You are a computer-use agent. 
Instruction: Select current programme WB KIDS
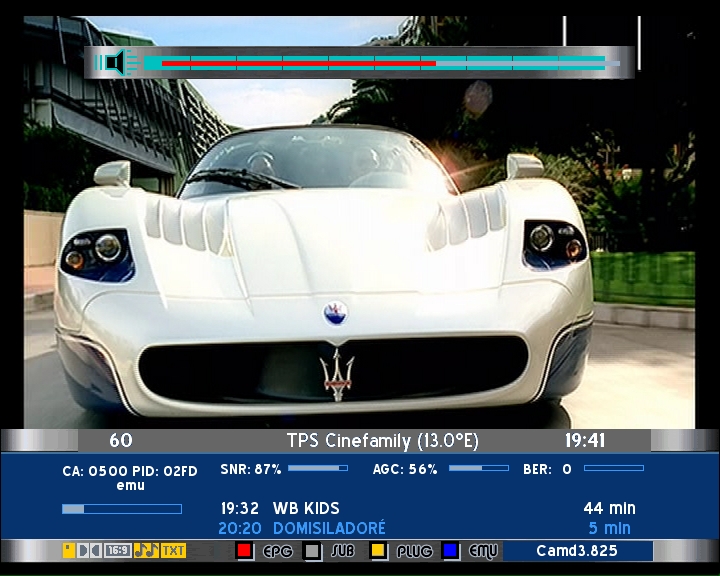pos(306,508)
